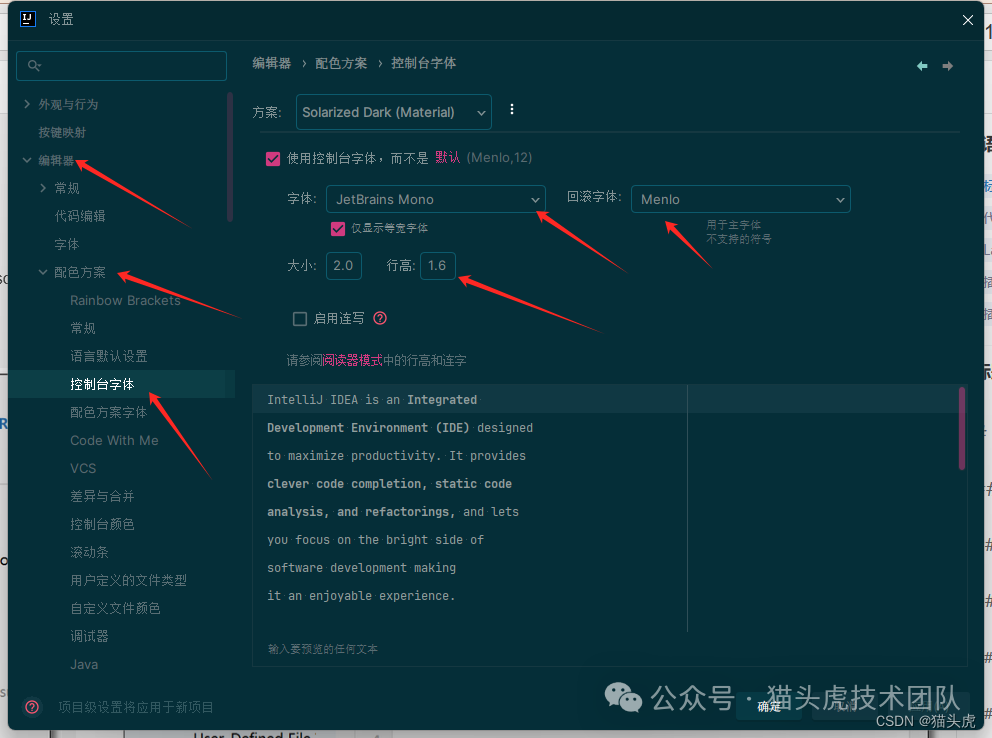Image resolution: width=992 pixels, height=738 pixels.
Task: Open the Menlo fallback font dropdown
Action: pos(740,199)
